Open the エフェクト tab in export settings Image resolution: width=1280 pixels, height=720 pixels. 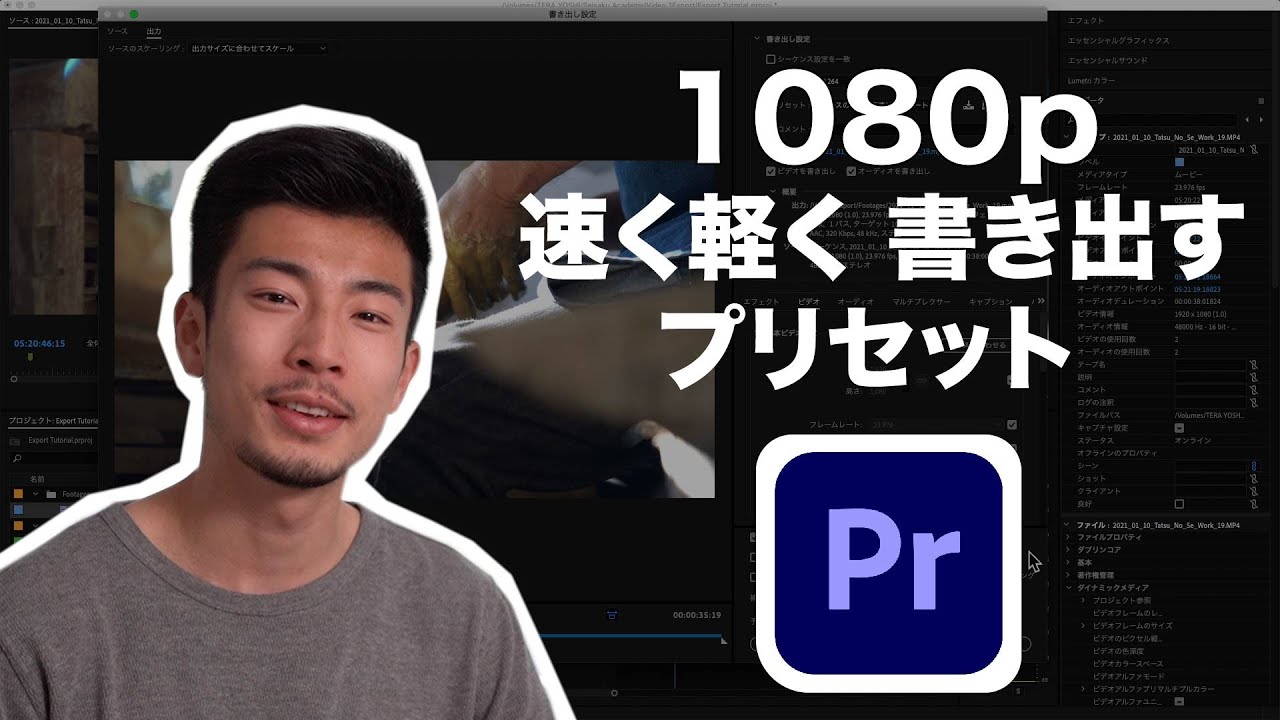[761, 301]
